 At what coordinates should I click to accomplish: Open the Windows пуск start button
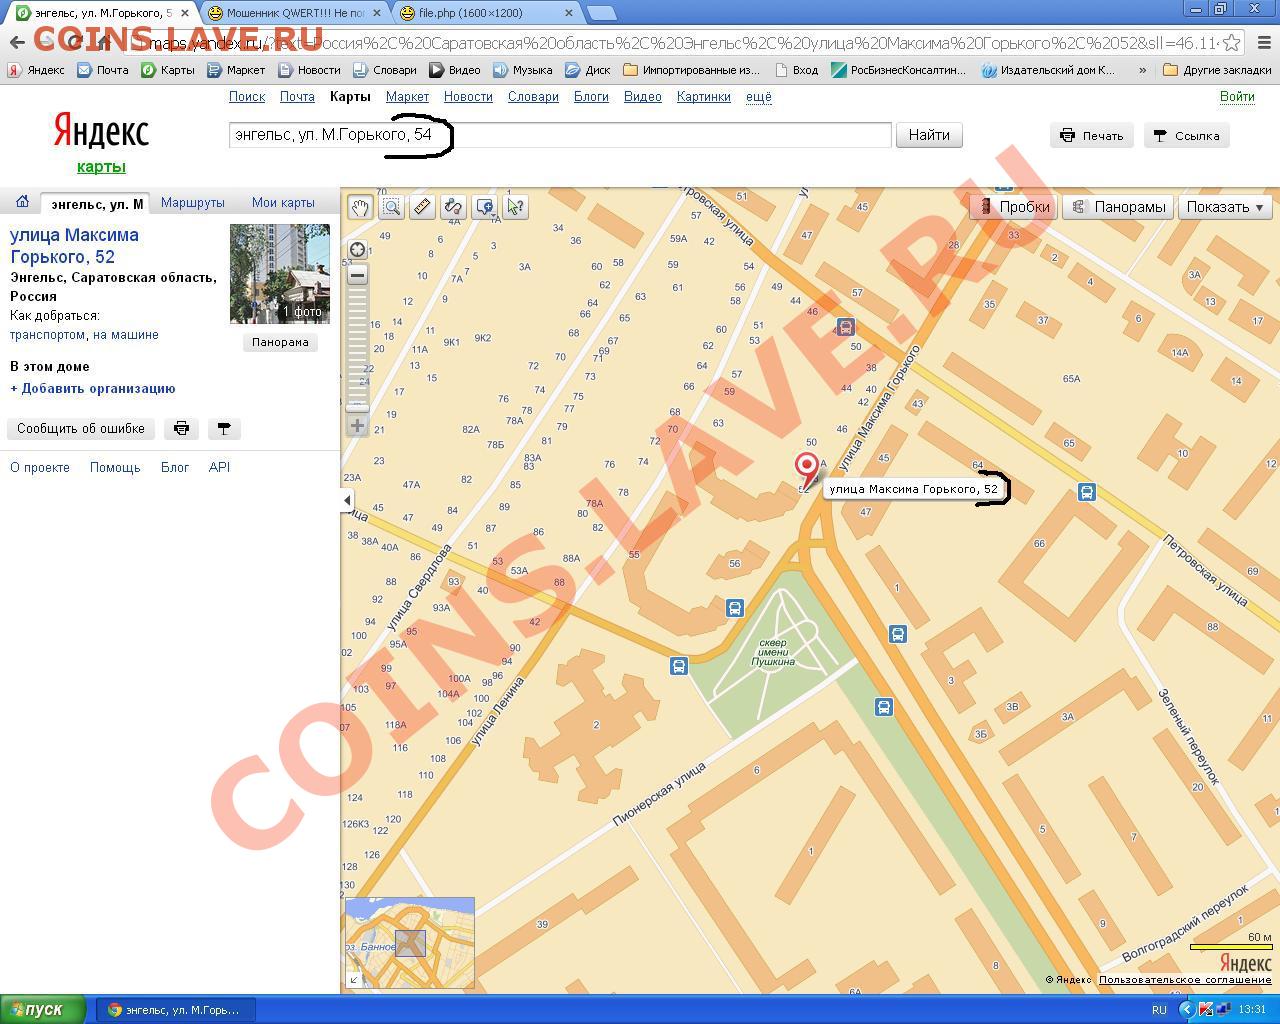[x=44, y=1010]
